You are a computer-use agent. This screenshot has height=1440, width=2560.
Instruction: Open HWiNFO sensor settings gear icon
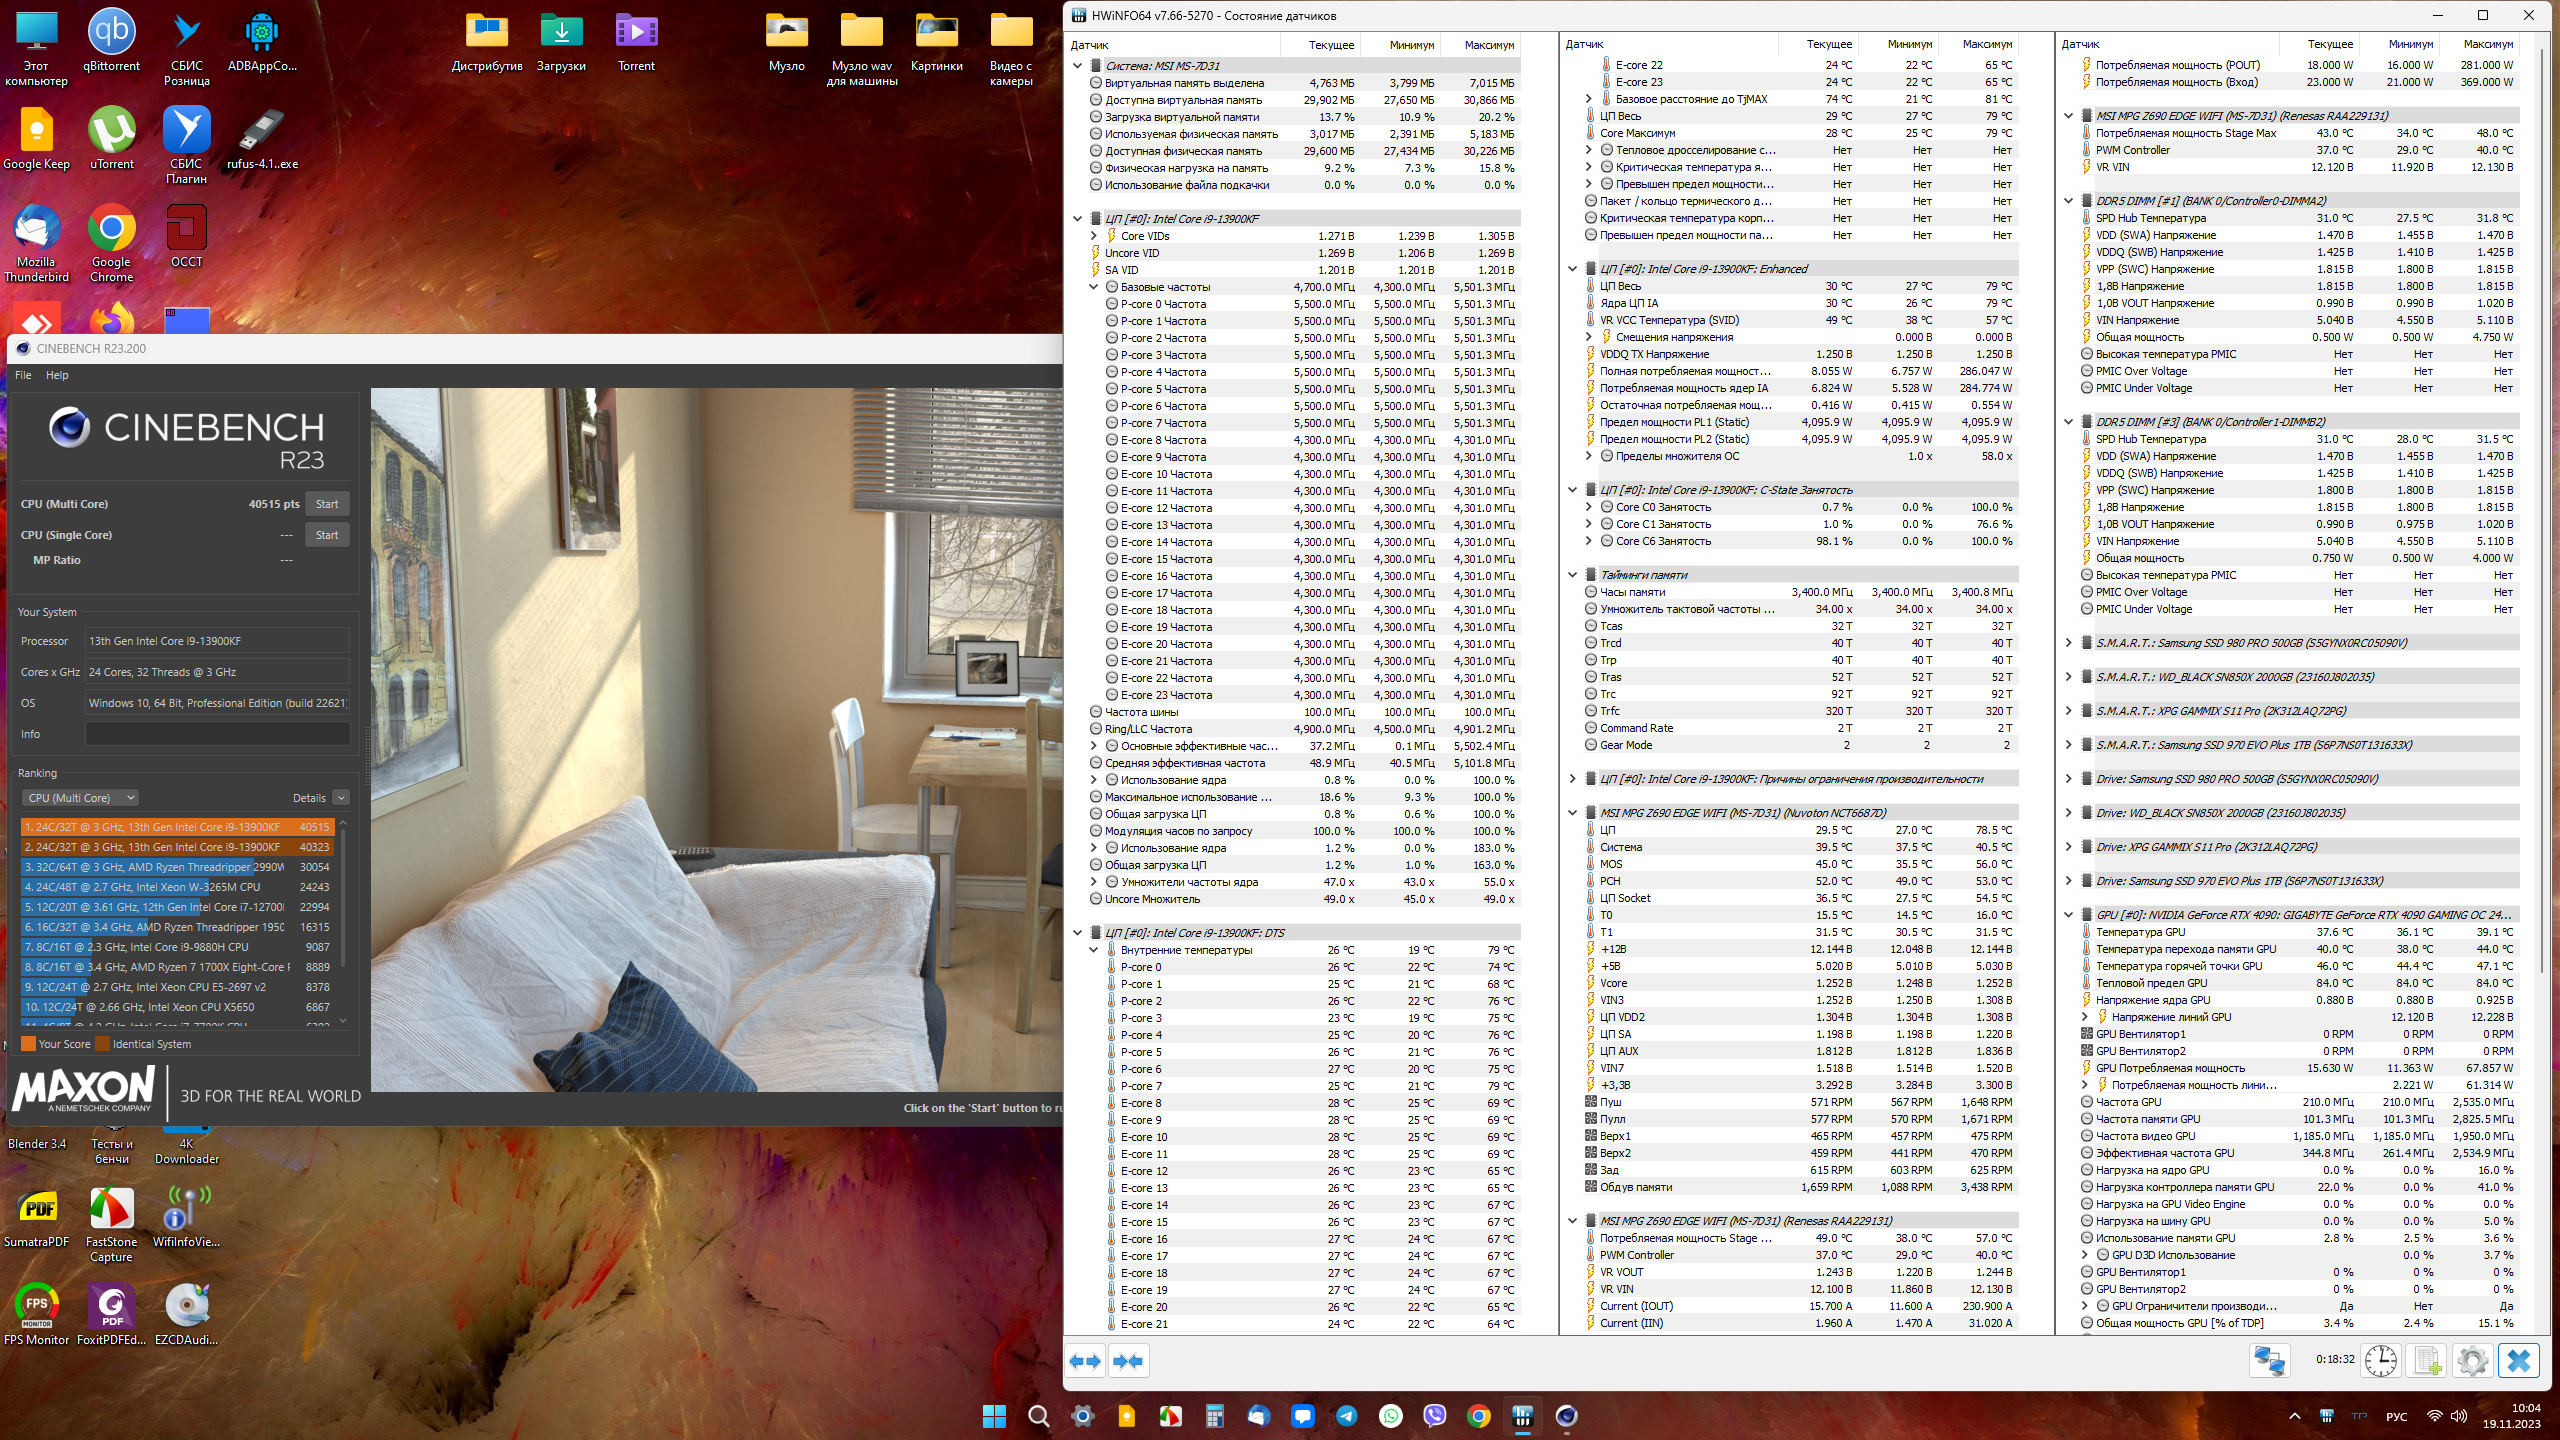click(x=2472, y=1361)
